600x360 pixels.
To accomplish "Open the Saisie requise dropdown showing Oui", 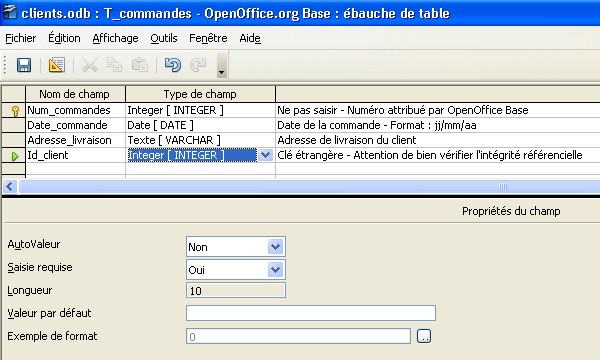I will (x=275, y=270).
